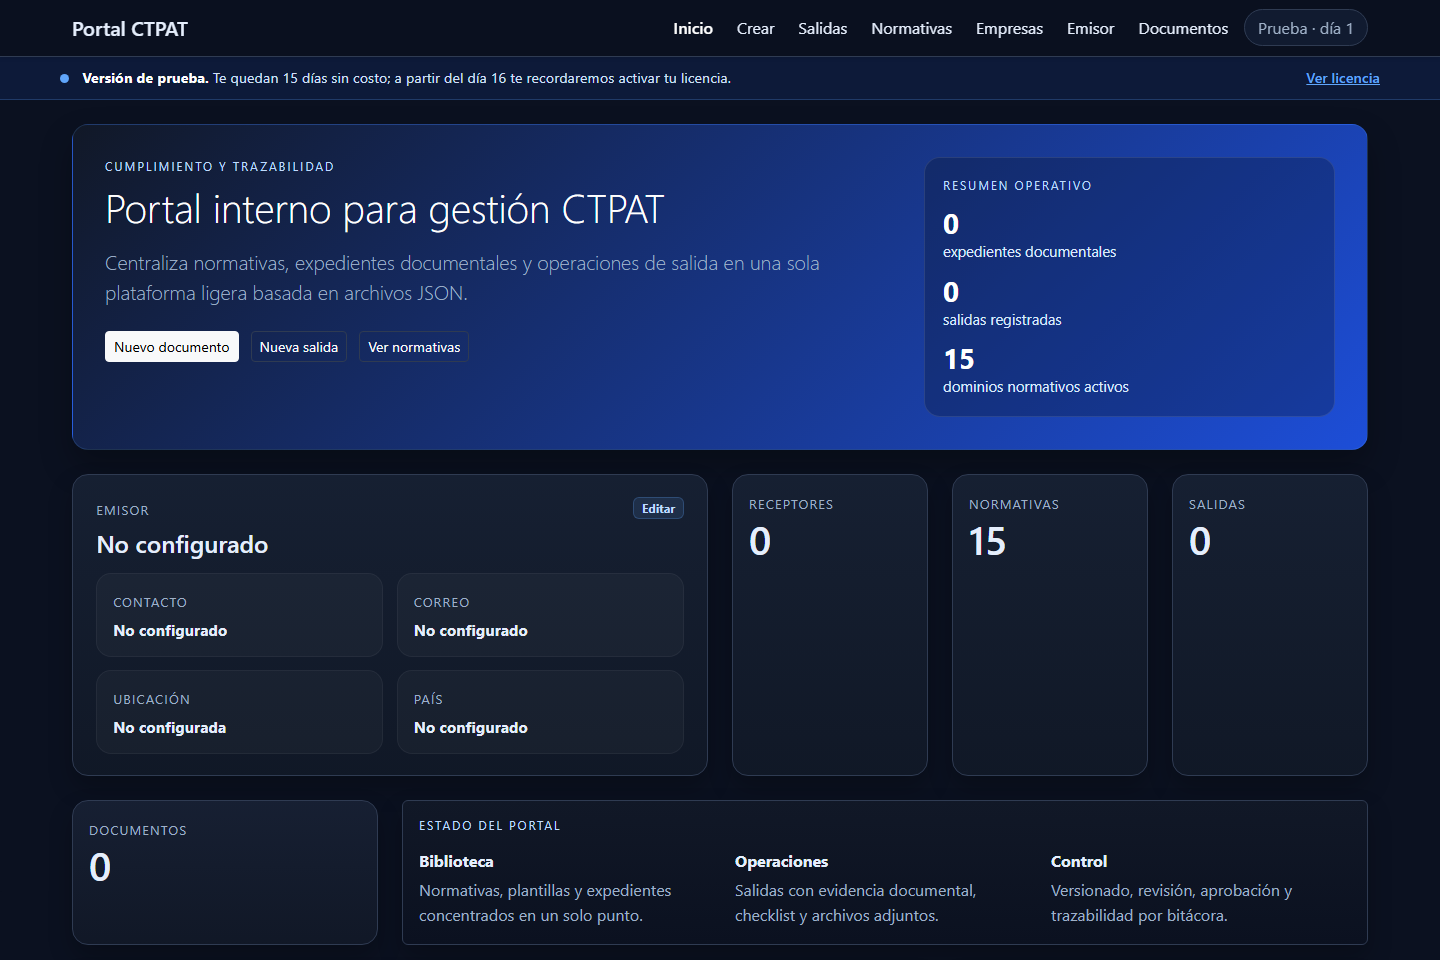This screenshot has width=1440, height=960.
Task: Open the Normativas counter card showing 15
Action: [x=1050, y=625]
